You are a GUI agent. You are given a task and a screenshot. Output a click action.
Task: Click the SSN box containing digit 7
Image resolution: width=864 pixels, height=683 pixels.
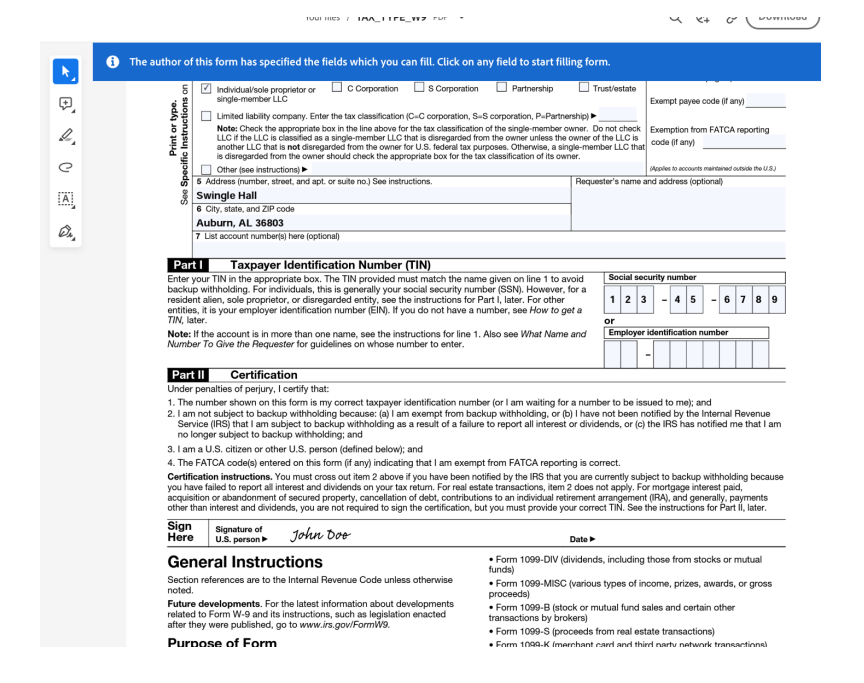(743, 300)
